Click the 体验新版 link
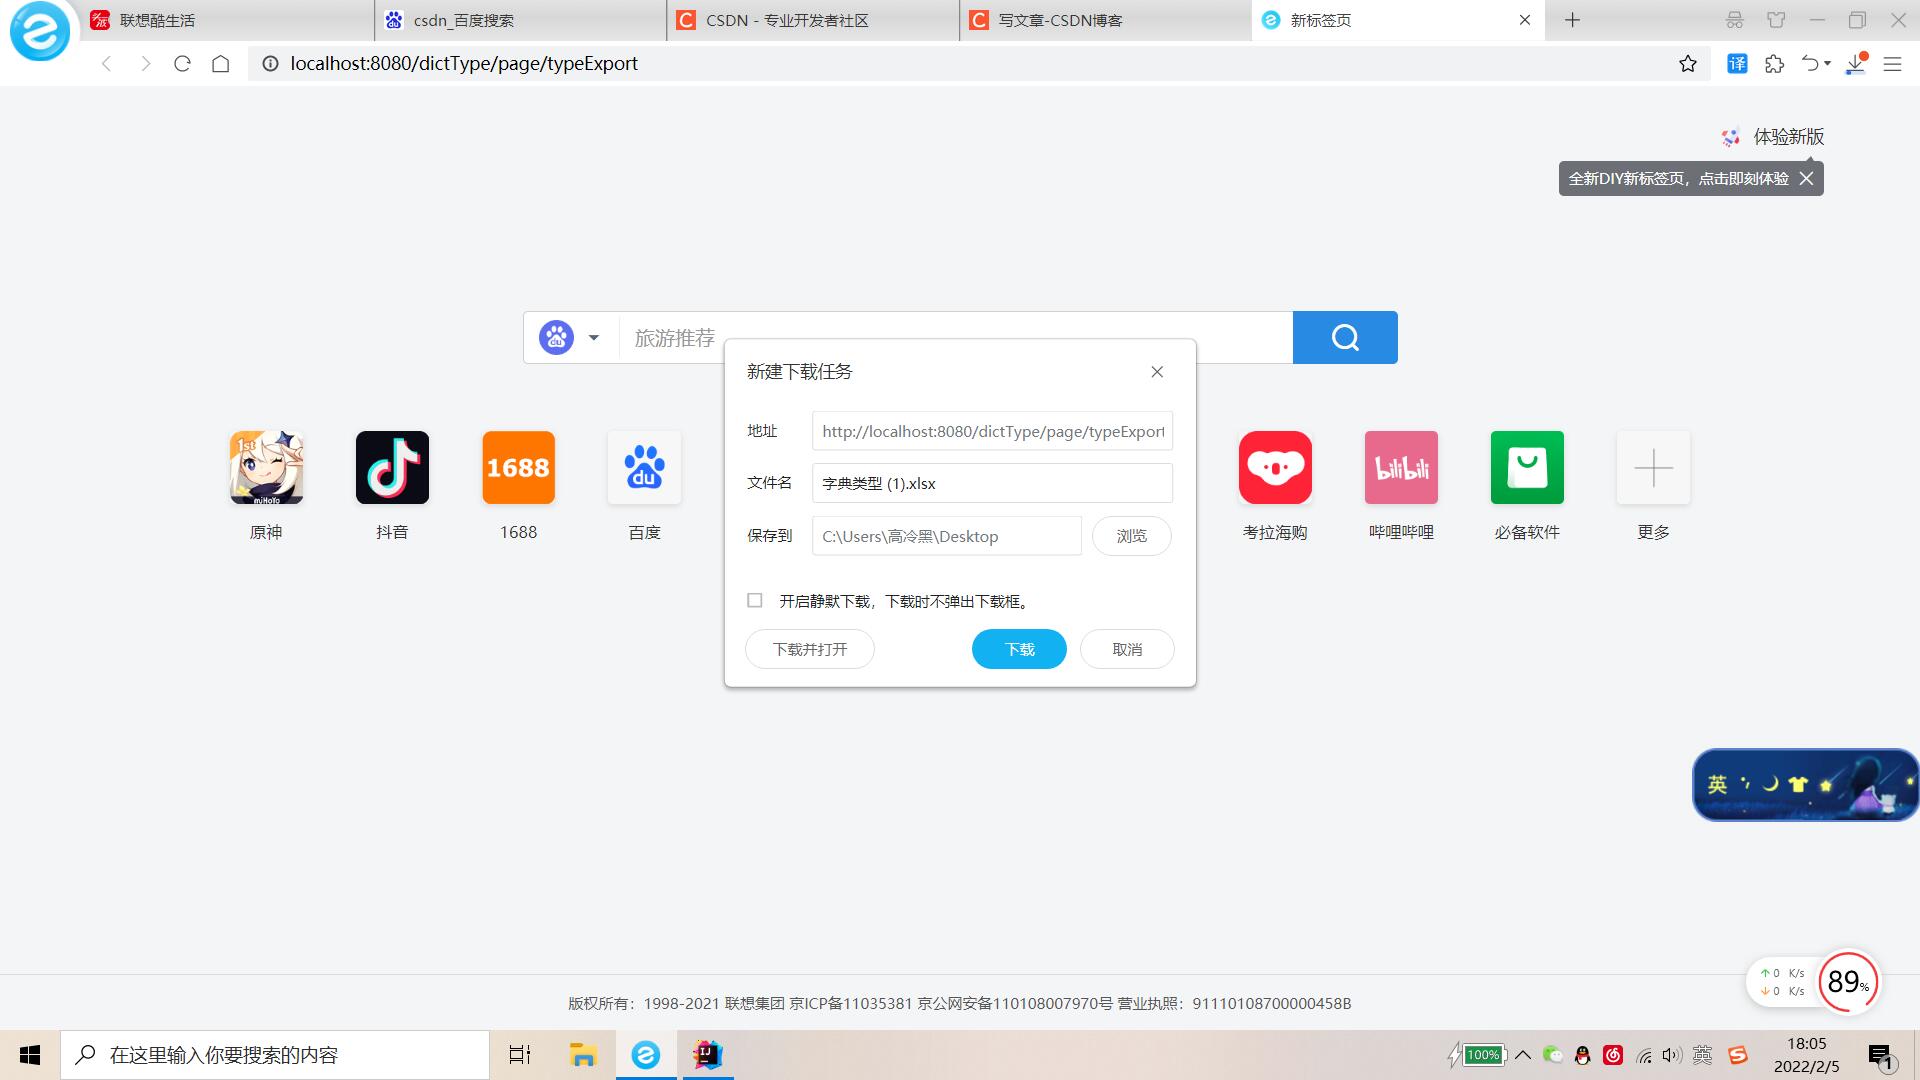1920x1080 pixels. pyautogui.click(x=1789, y=137)
